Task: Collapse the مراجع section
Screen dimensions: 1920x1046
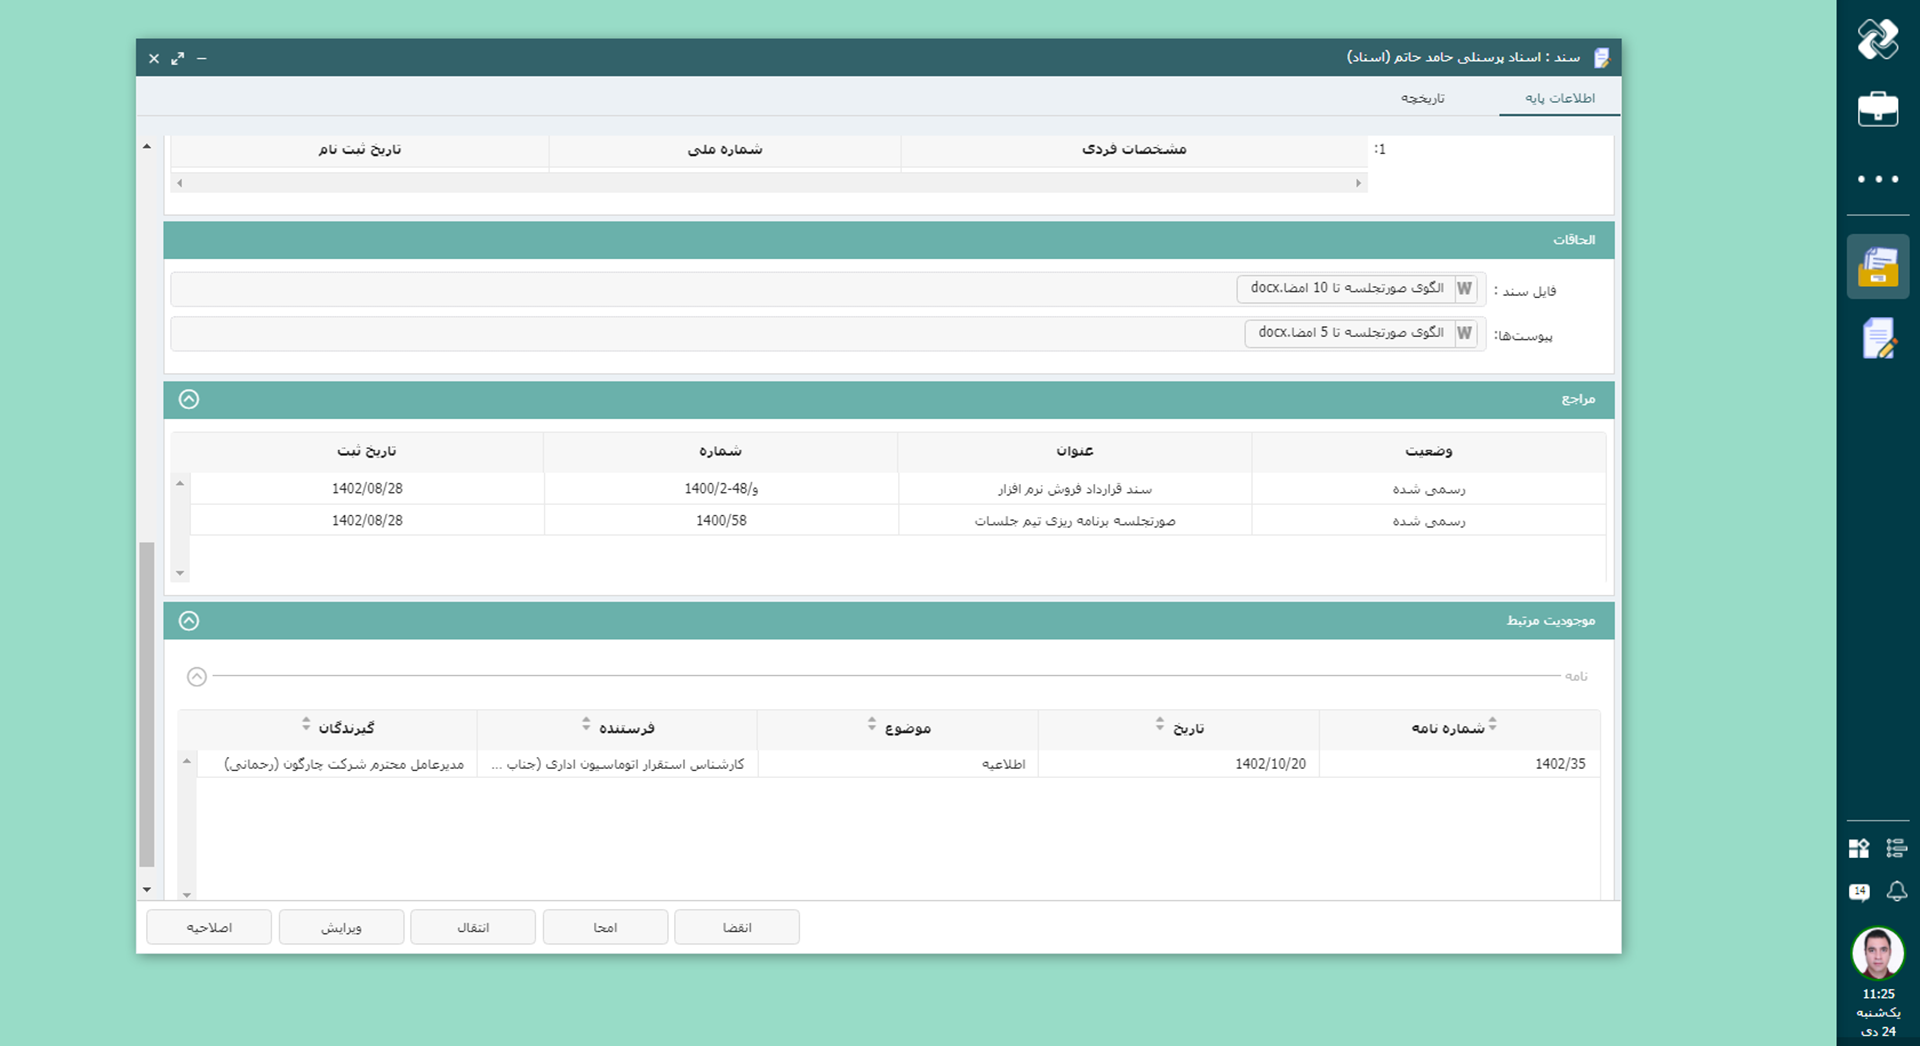Action: click(189, 399)
